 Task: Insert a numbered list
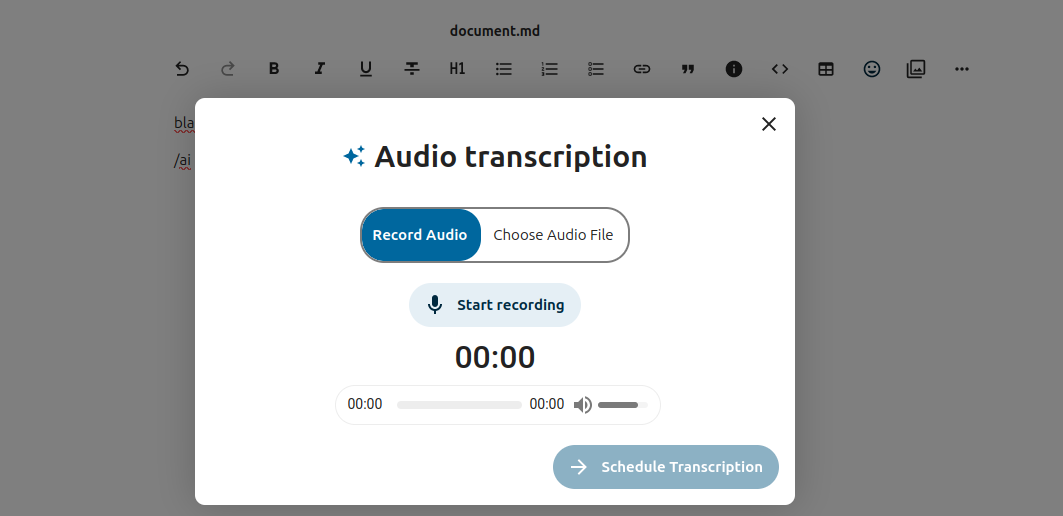(550, 69)
